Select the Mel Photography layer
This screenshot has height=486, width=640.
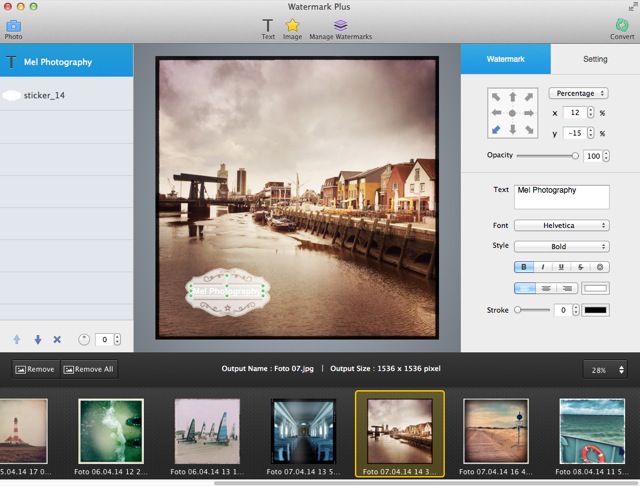coord(67,61)
